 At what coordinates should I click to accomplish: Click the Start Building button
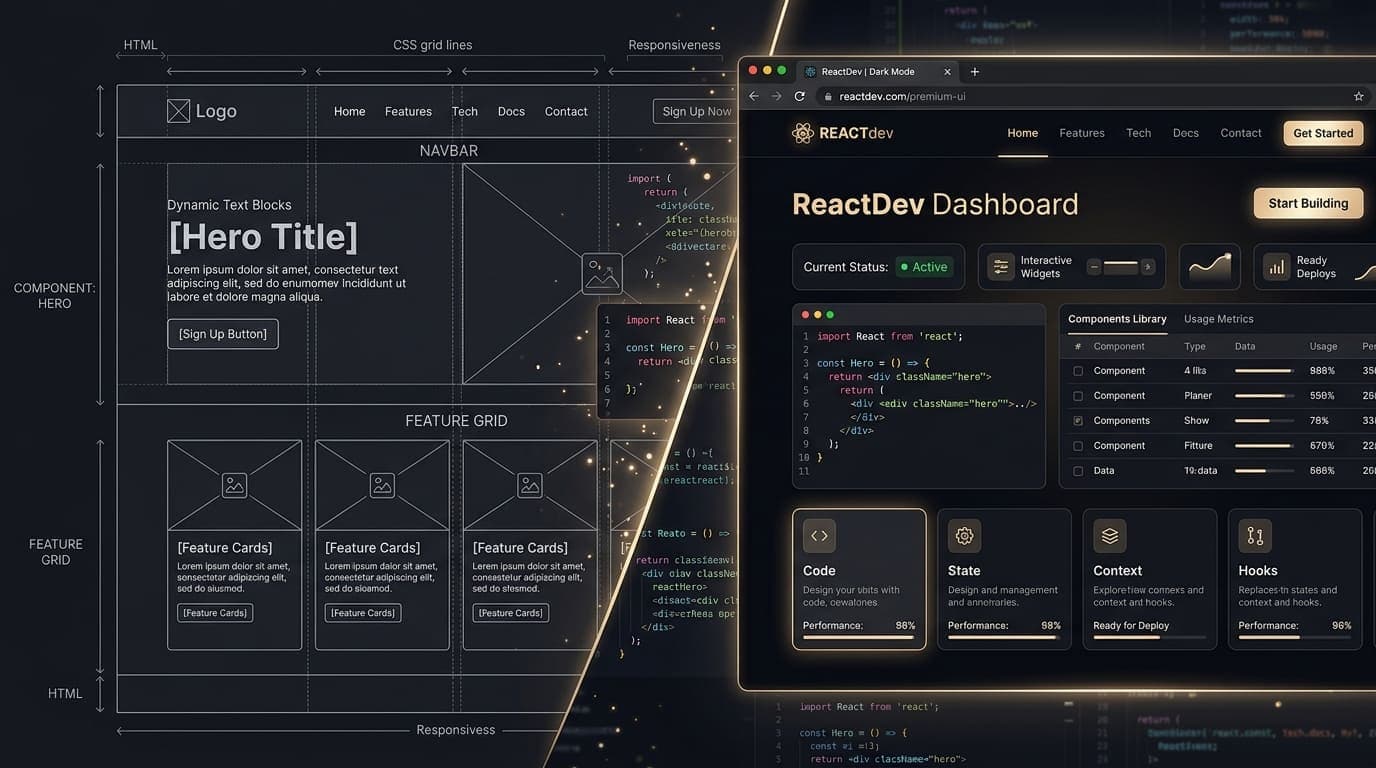(x=1308, y=203)
